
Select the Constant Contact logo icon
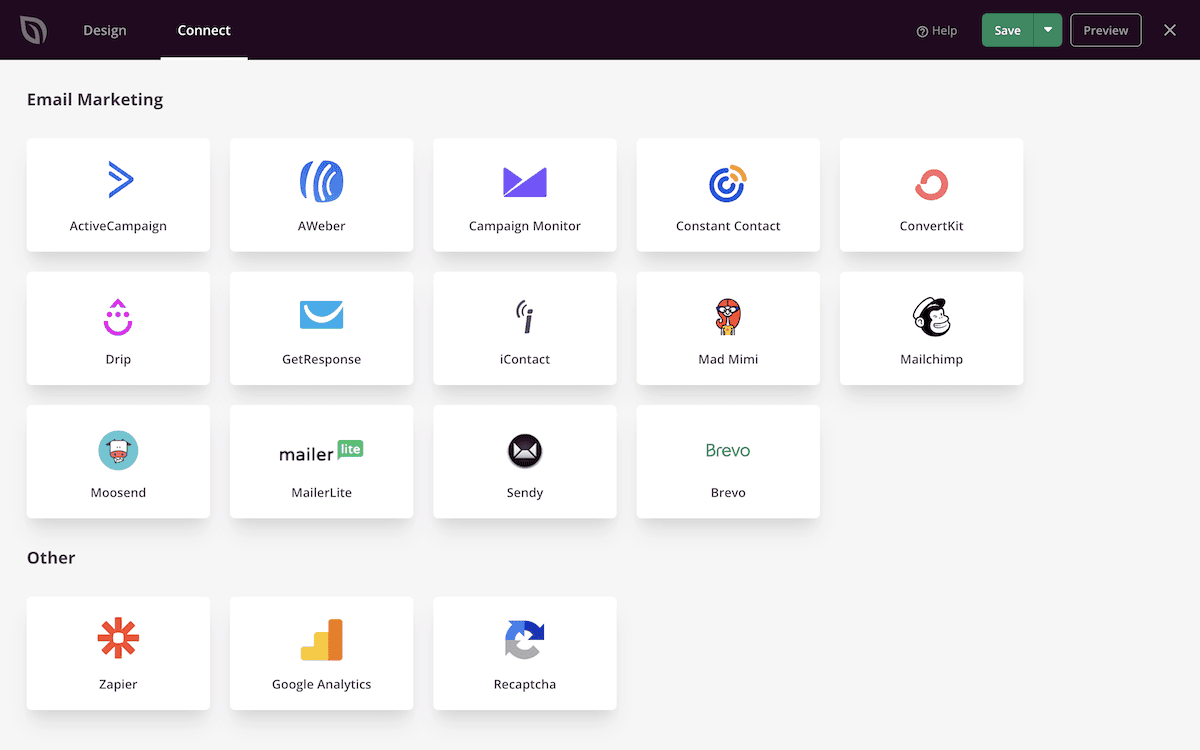[728, 182]
